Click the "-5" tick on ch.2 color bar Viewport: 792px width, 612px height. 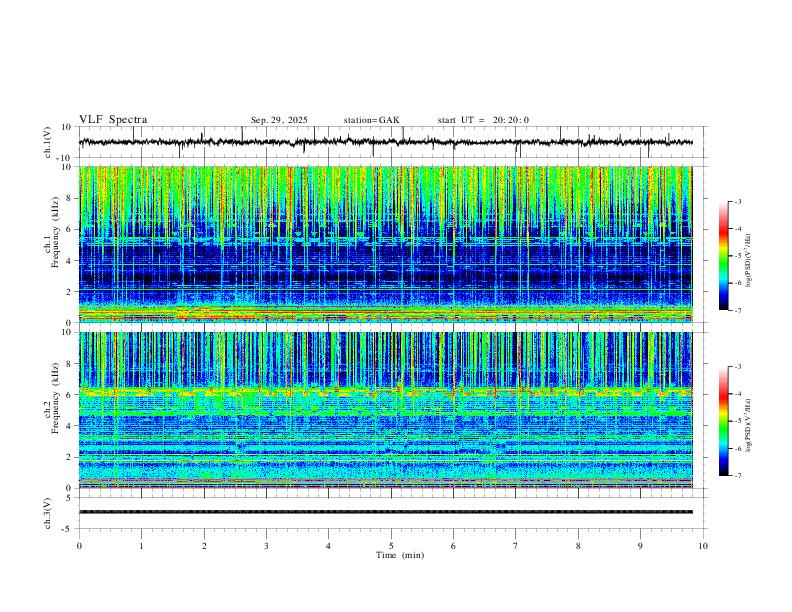click(x=737, y=421)
